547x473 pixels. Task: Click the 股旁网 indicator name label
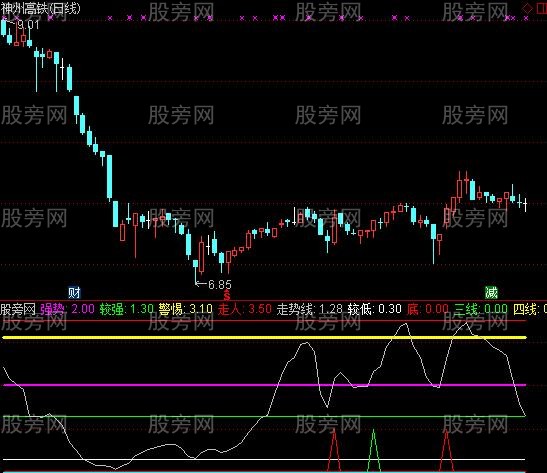[x=18, y=309]
